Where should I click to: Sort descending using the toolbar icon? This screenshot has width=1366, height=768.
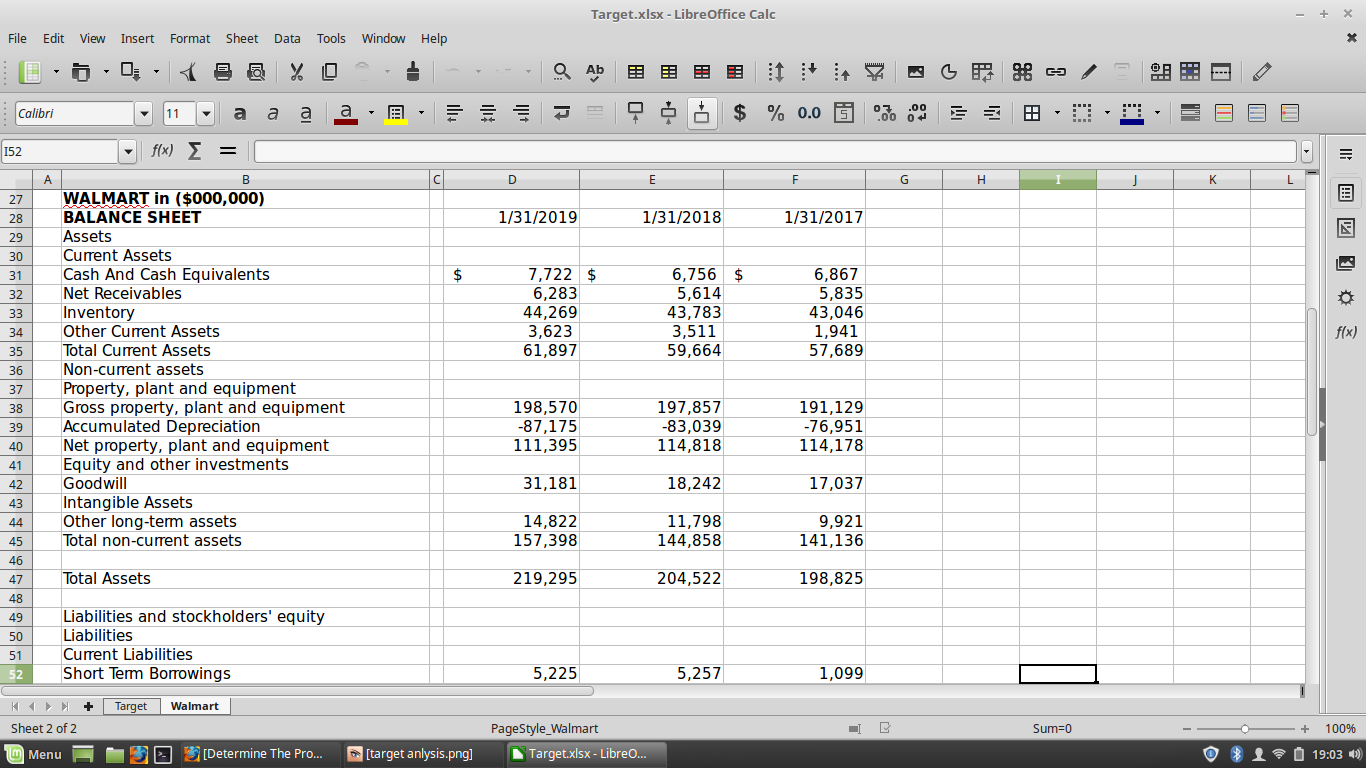point(842,72)
